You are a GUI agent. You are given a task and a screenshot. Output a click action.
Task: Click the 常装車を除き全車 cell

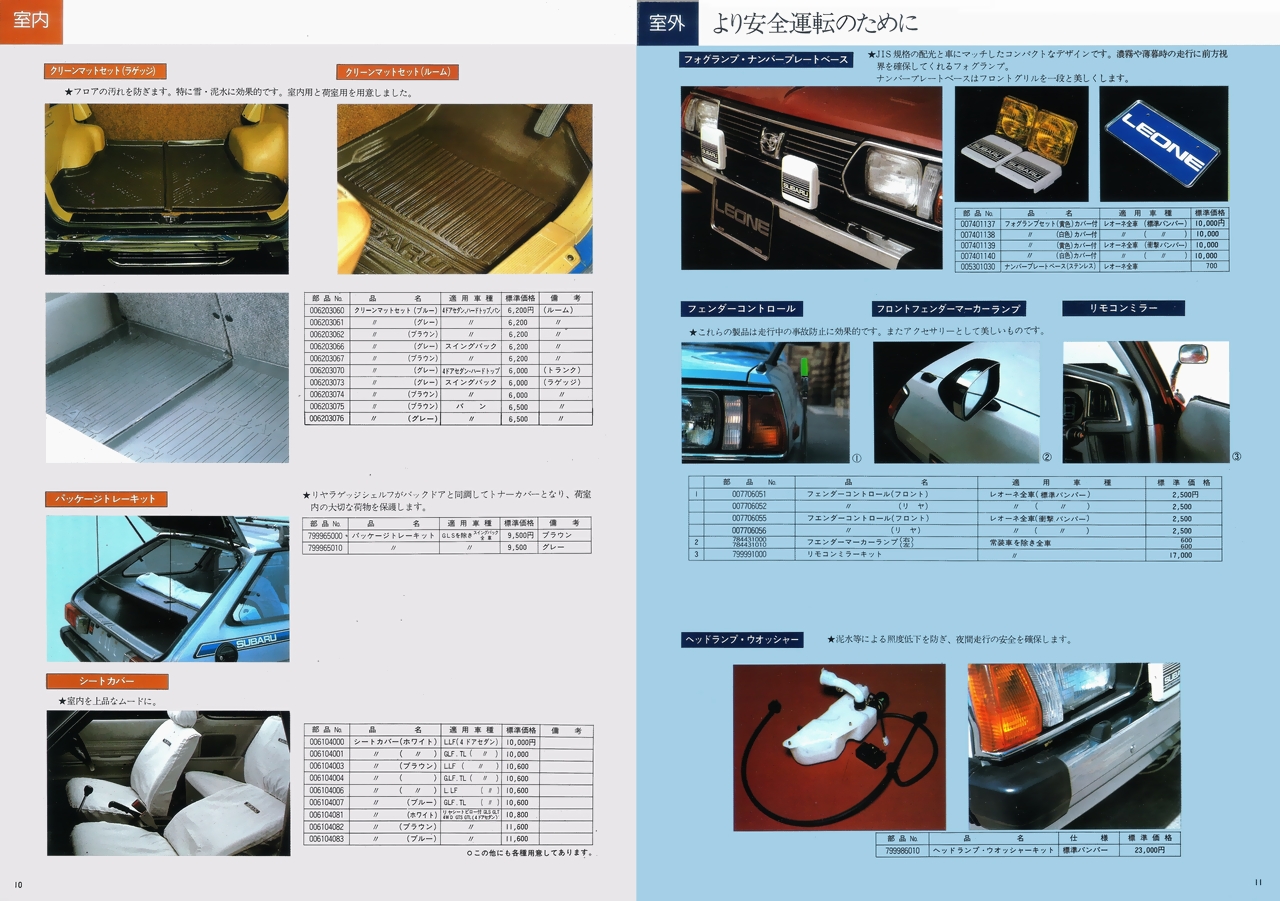[x=1062, y=542]
